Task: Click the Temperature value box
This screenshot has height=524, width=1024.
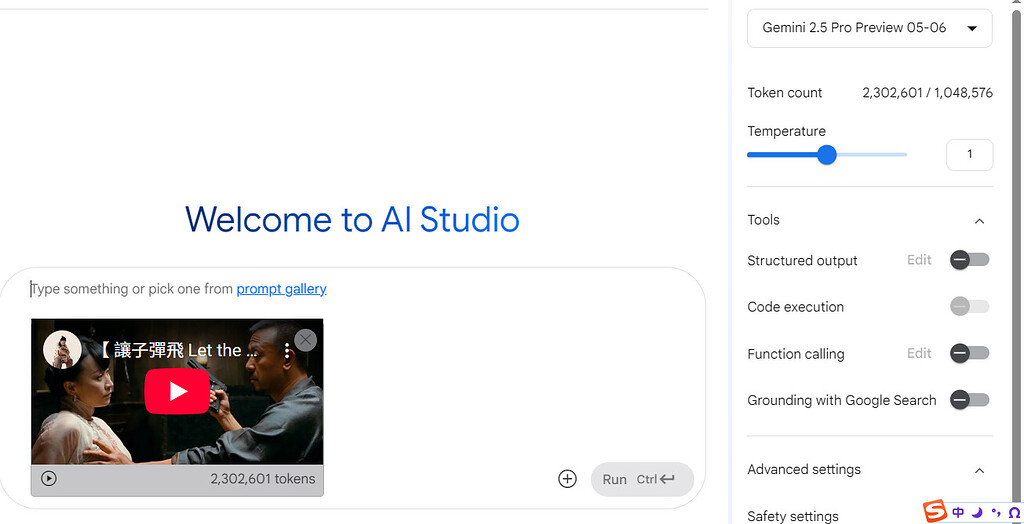Action: coord(969,155)
